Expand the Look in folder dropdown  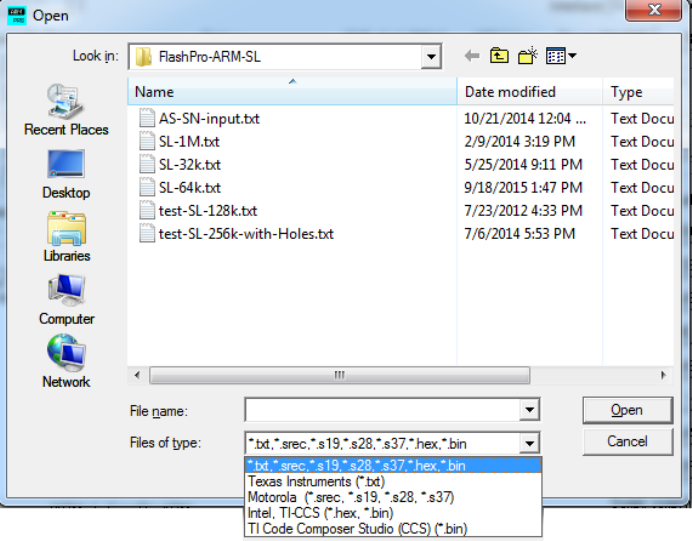(431, 56)
